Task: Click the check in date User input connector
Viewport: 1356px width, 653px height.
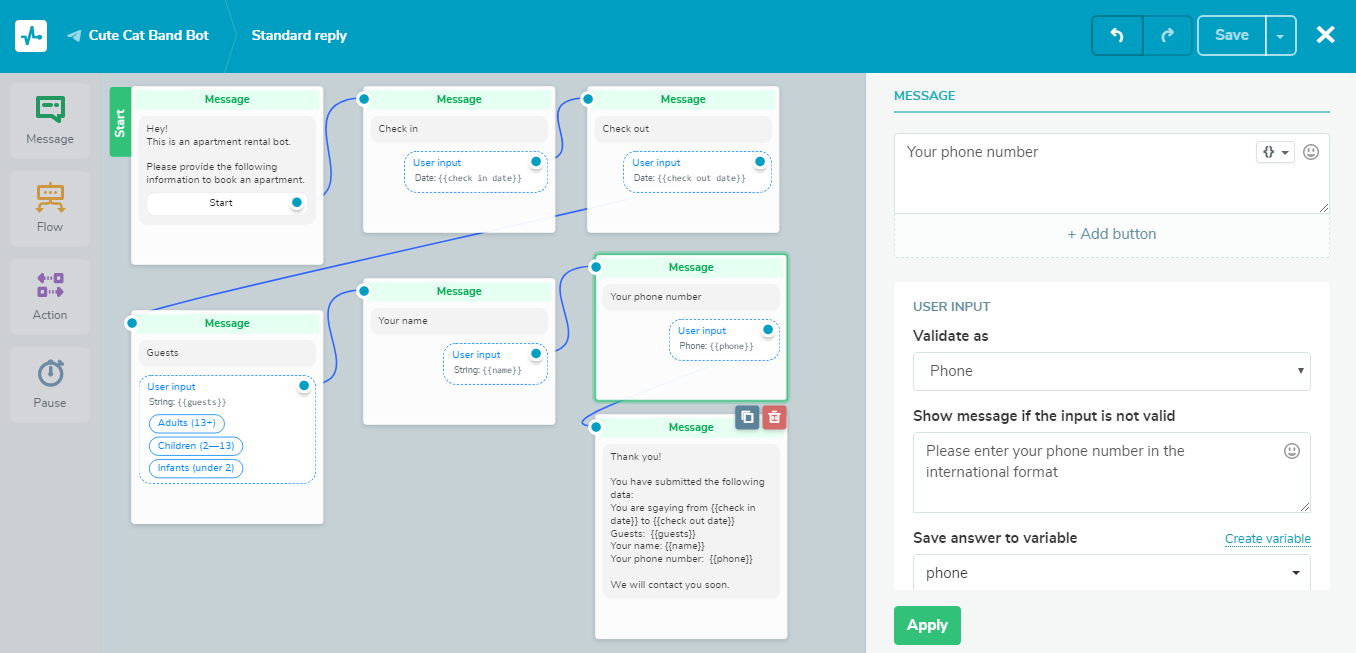Action: point(536,161)
